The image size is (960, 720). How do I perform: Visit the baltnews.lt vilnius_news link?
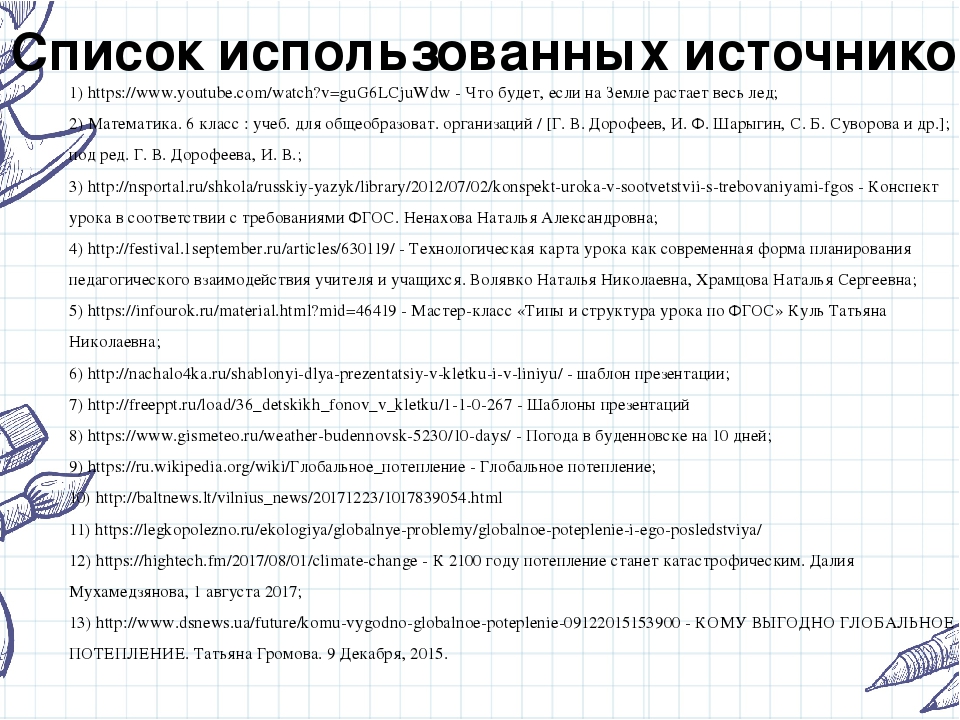(299, 498)
